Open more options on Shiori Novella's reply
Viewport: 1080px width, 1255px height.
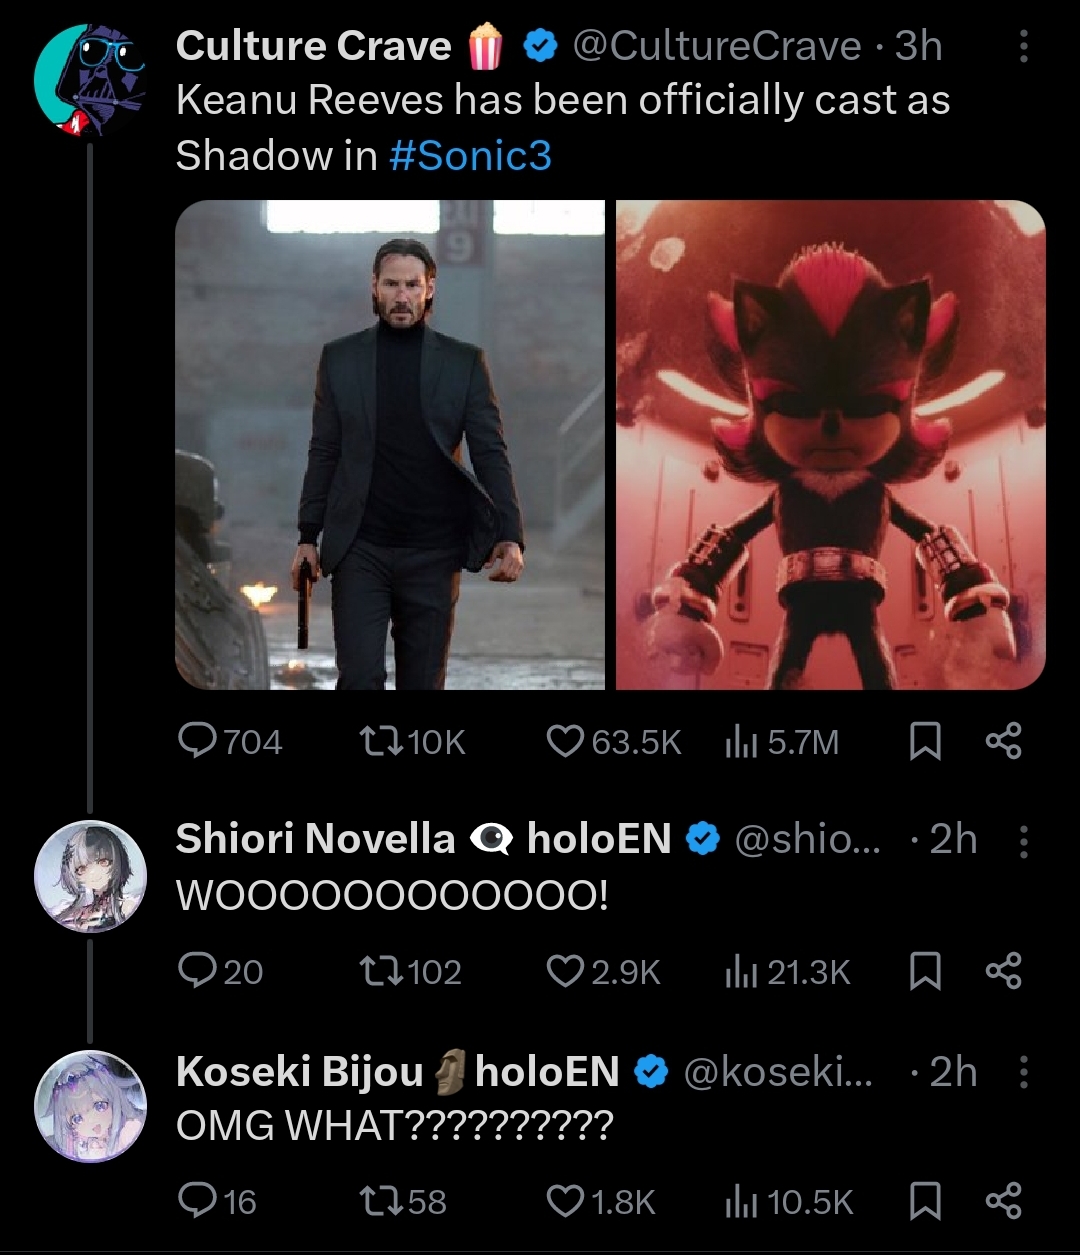coord(1022,841)
